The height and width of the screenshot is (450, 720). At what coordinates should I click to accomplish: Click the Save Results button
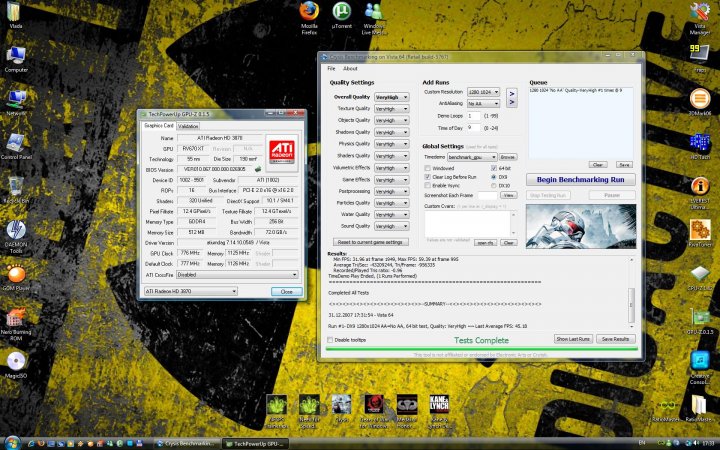click(x=615, y=339)
